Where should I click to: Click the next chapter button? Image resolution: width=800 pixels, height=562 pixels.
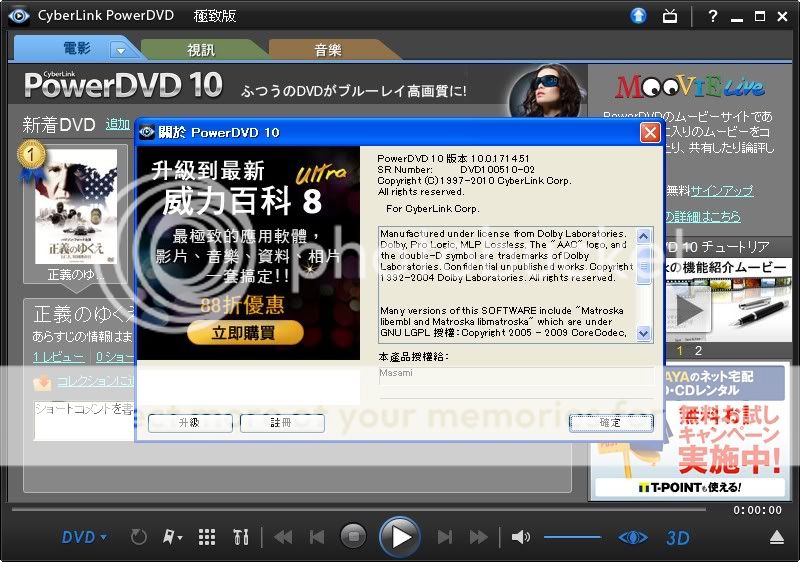click(444, 537)
